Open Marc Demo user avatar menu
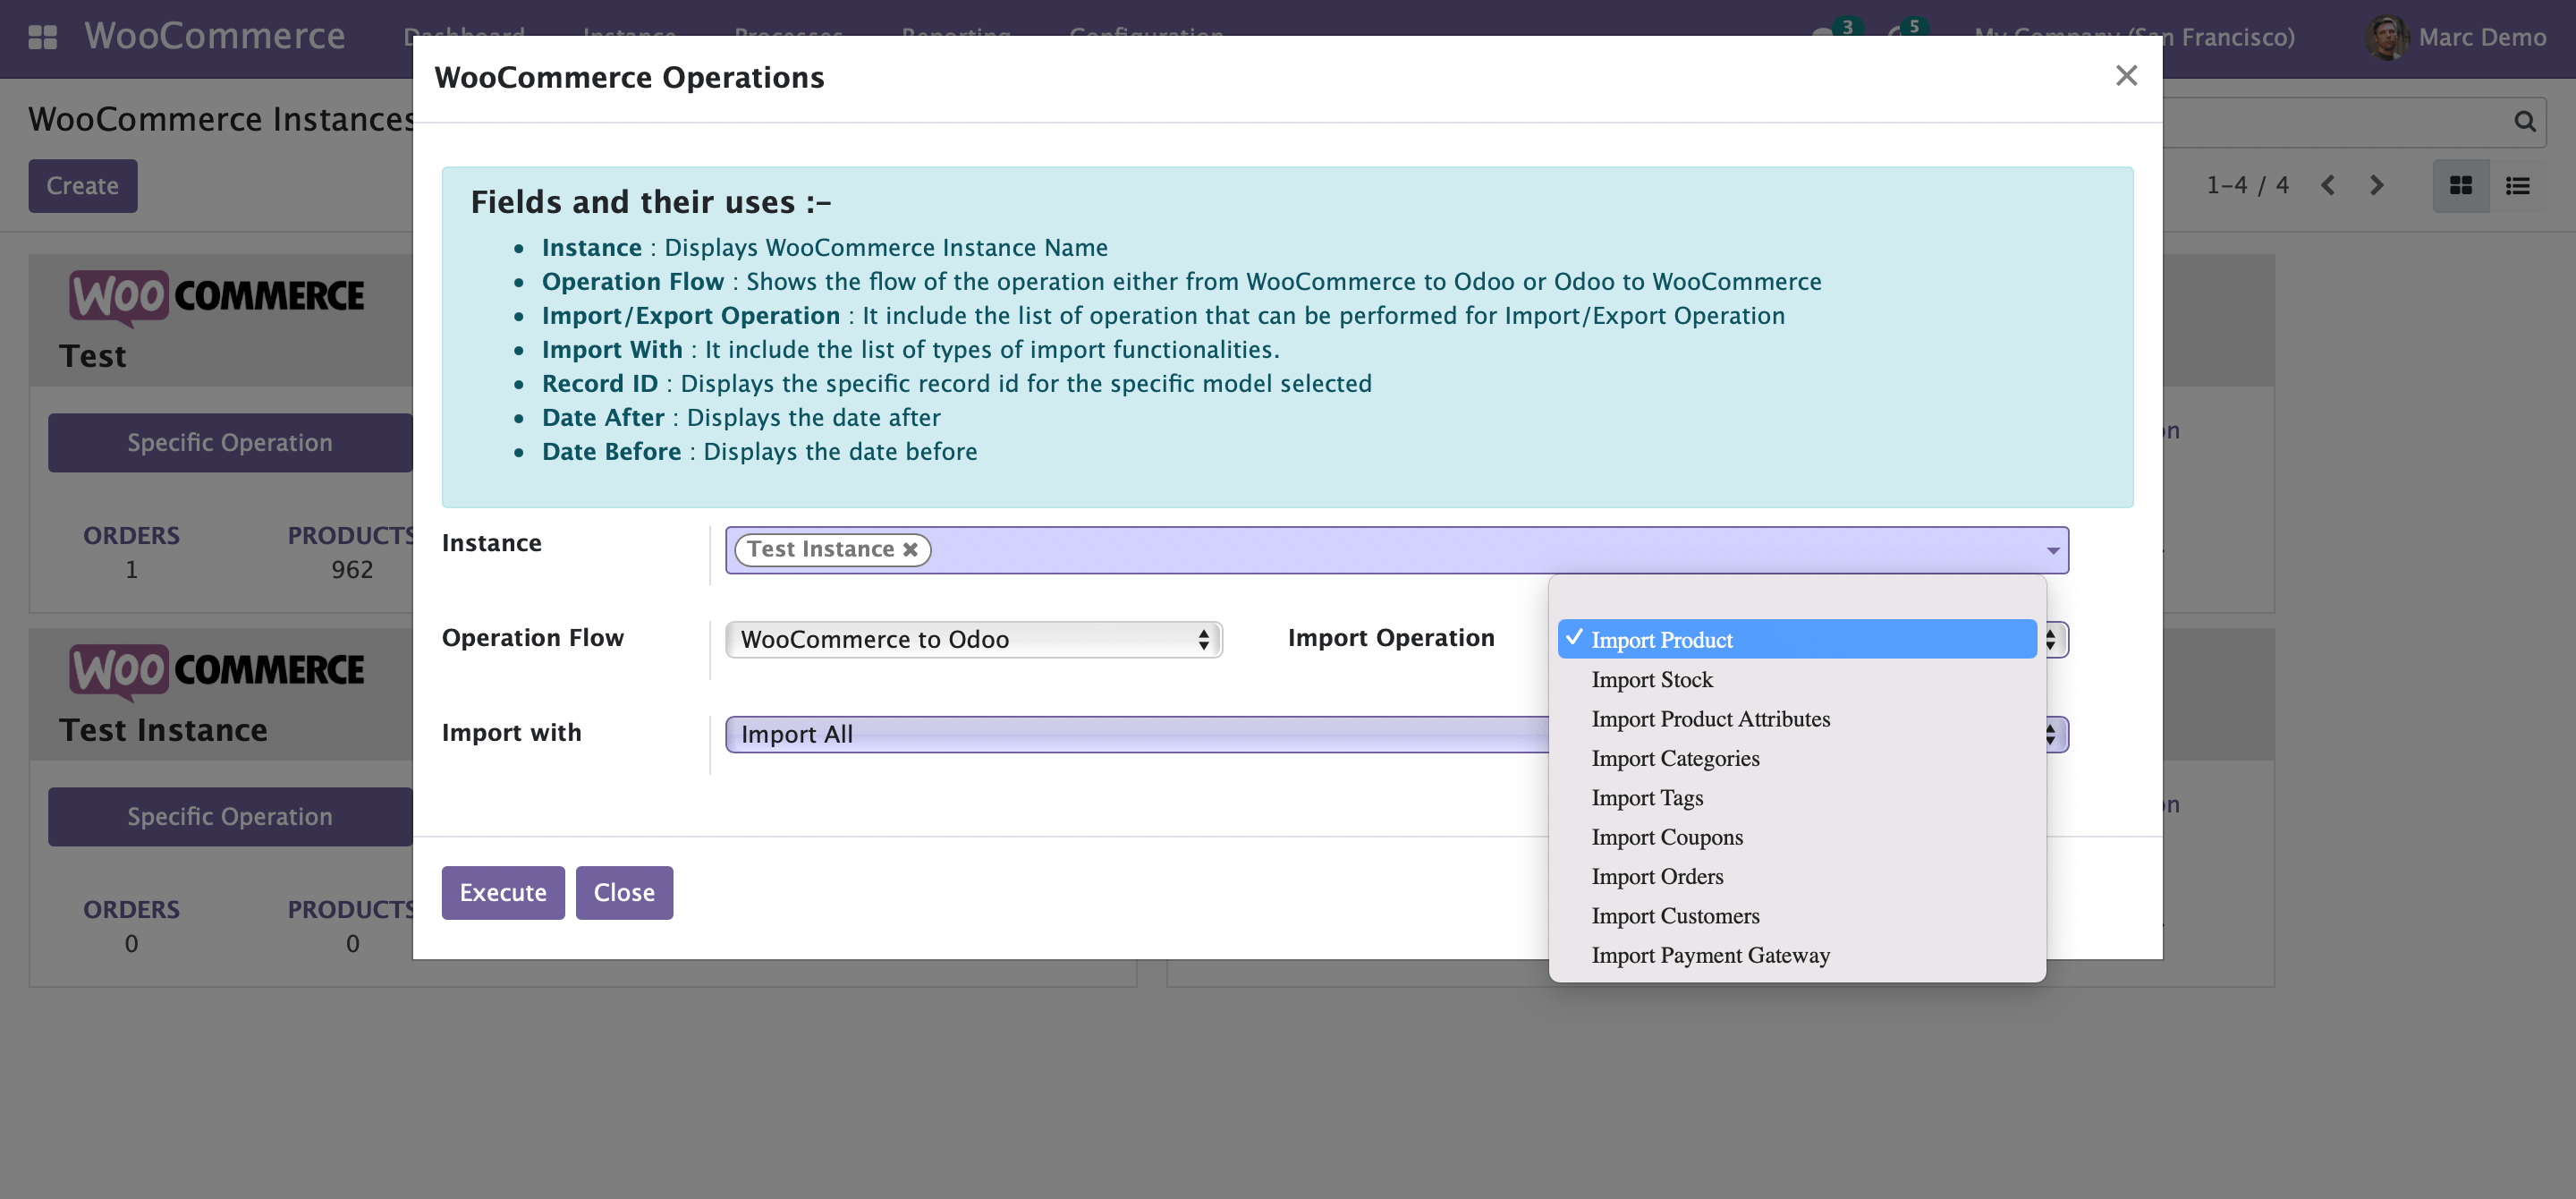 tap(2386, 38)
